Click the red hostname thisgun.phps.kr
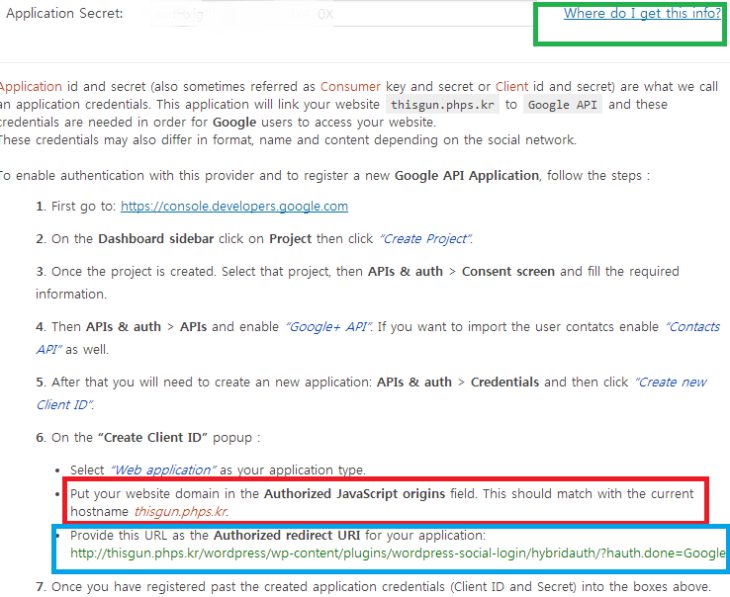Image resolution: width=730 pixels, height=597 pixels. [181, 512]
